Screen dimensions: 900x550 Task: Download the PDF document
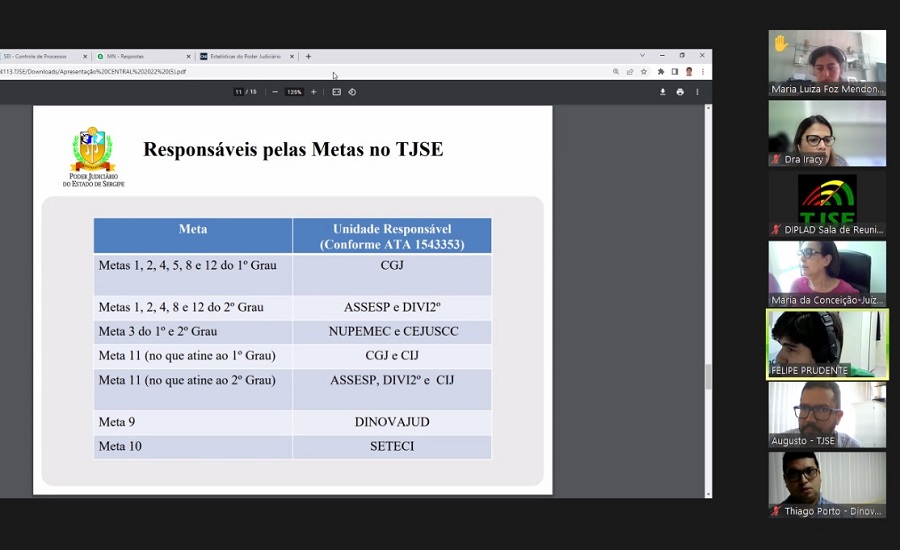(x=662, y=92)
